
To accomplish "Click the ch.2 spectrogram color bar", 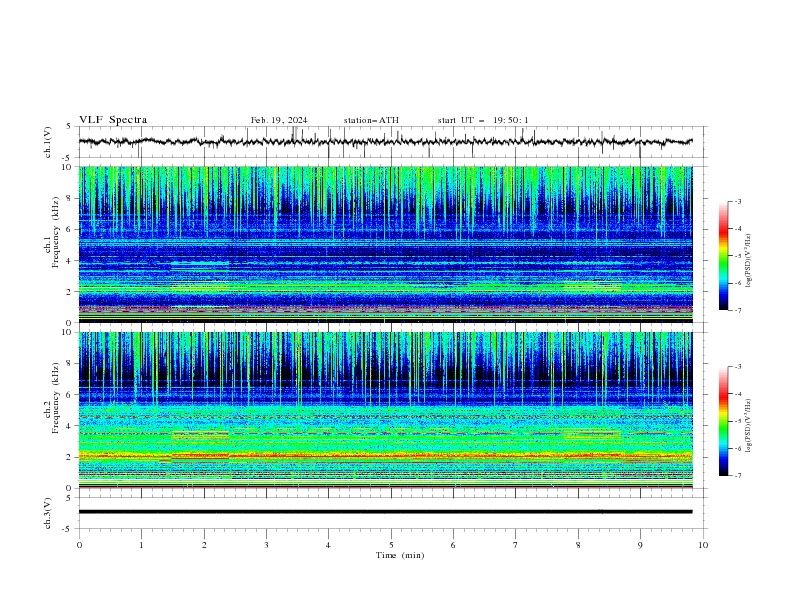I will [x=723, y=421].
